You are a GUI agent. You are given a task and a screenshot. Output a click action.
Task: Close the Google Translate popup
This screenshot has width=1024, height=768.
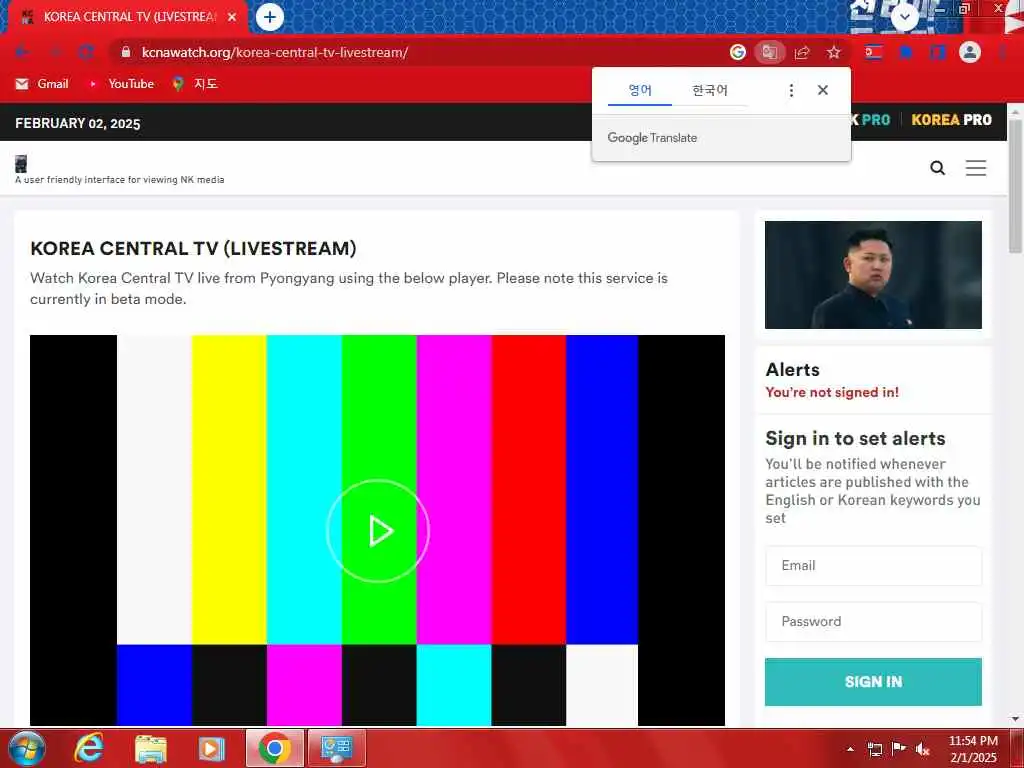click(823, 90)
